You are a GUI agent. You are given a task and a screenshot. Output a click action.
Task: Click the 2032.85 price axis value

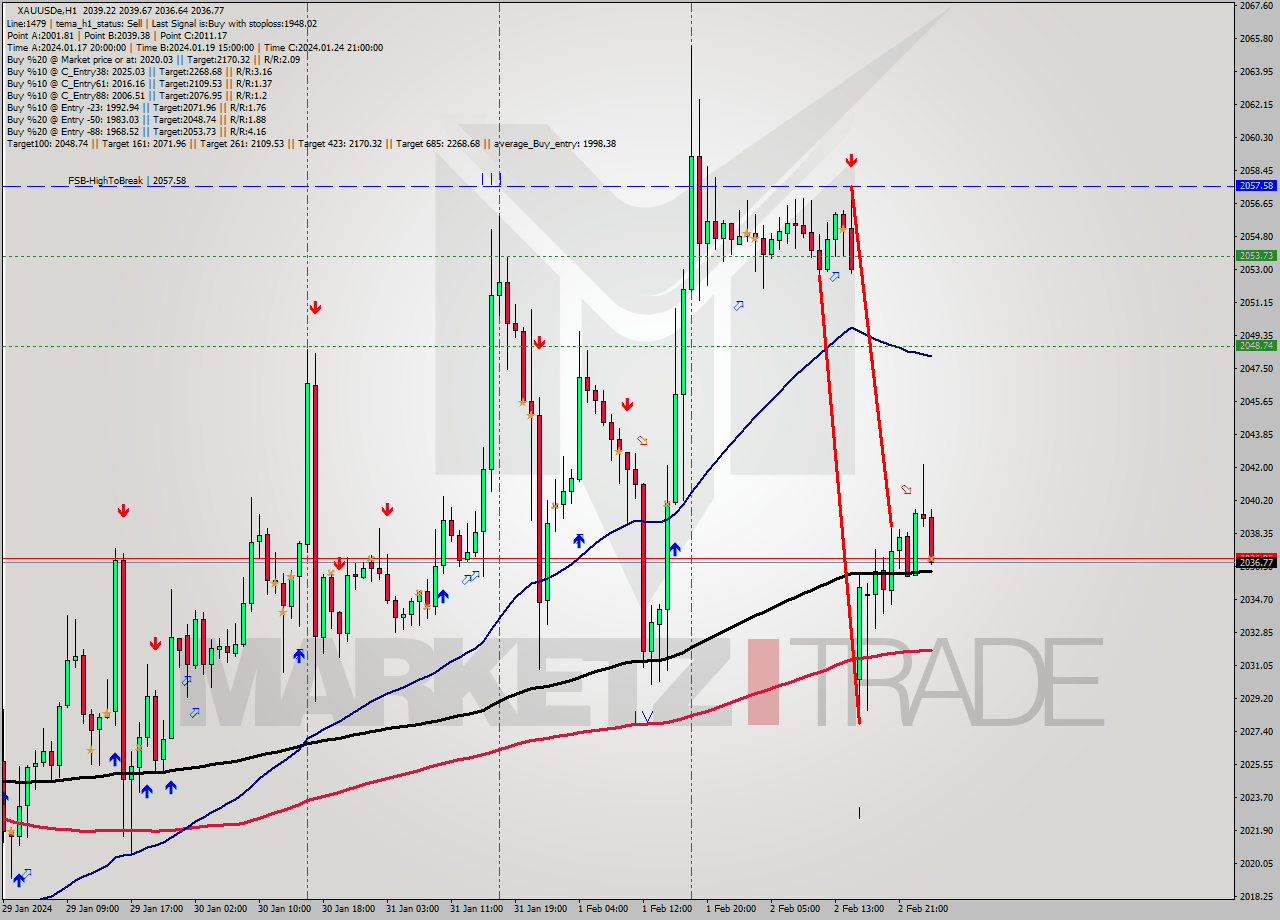1255,633
